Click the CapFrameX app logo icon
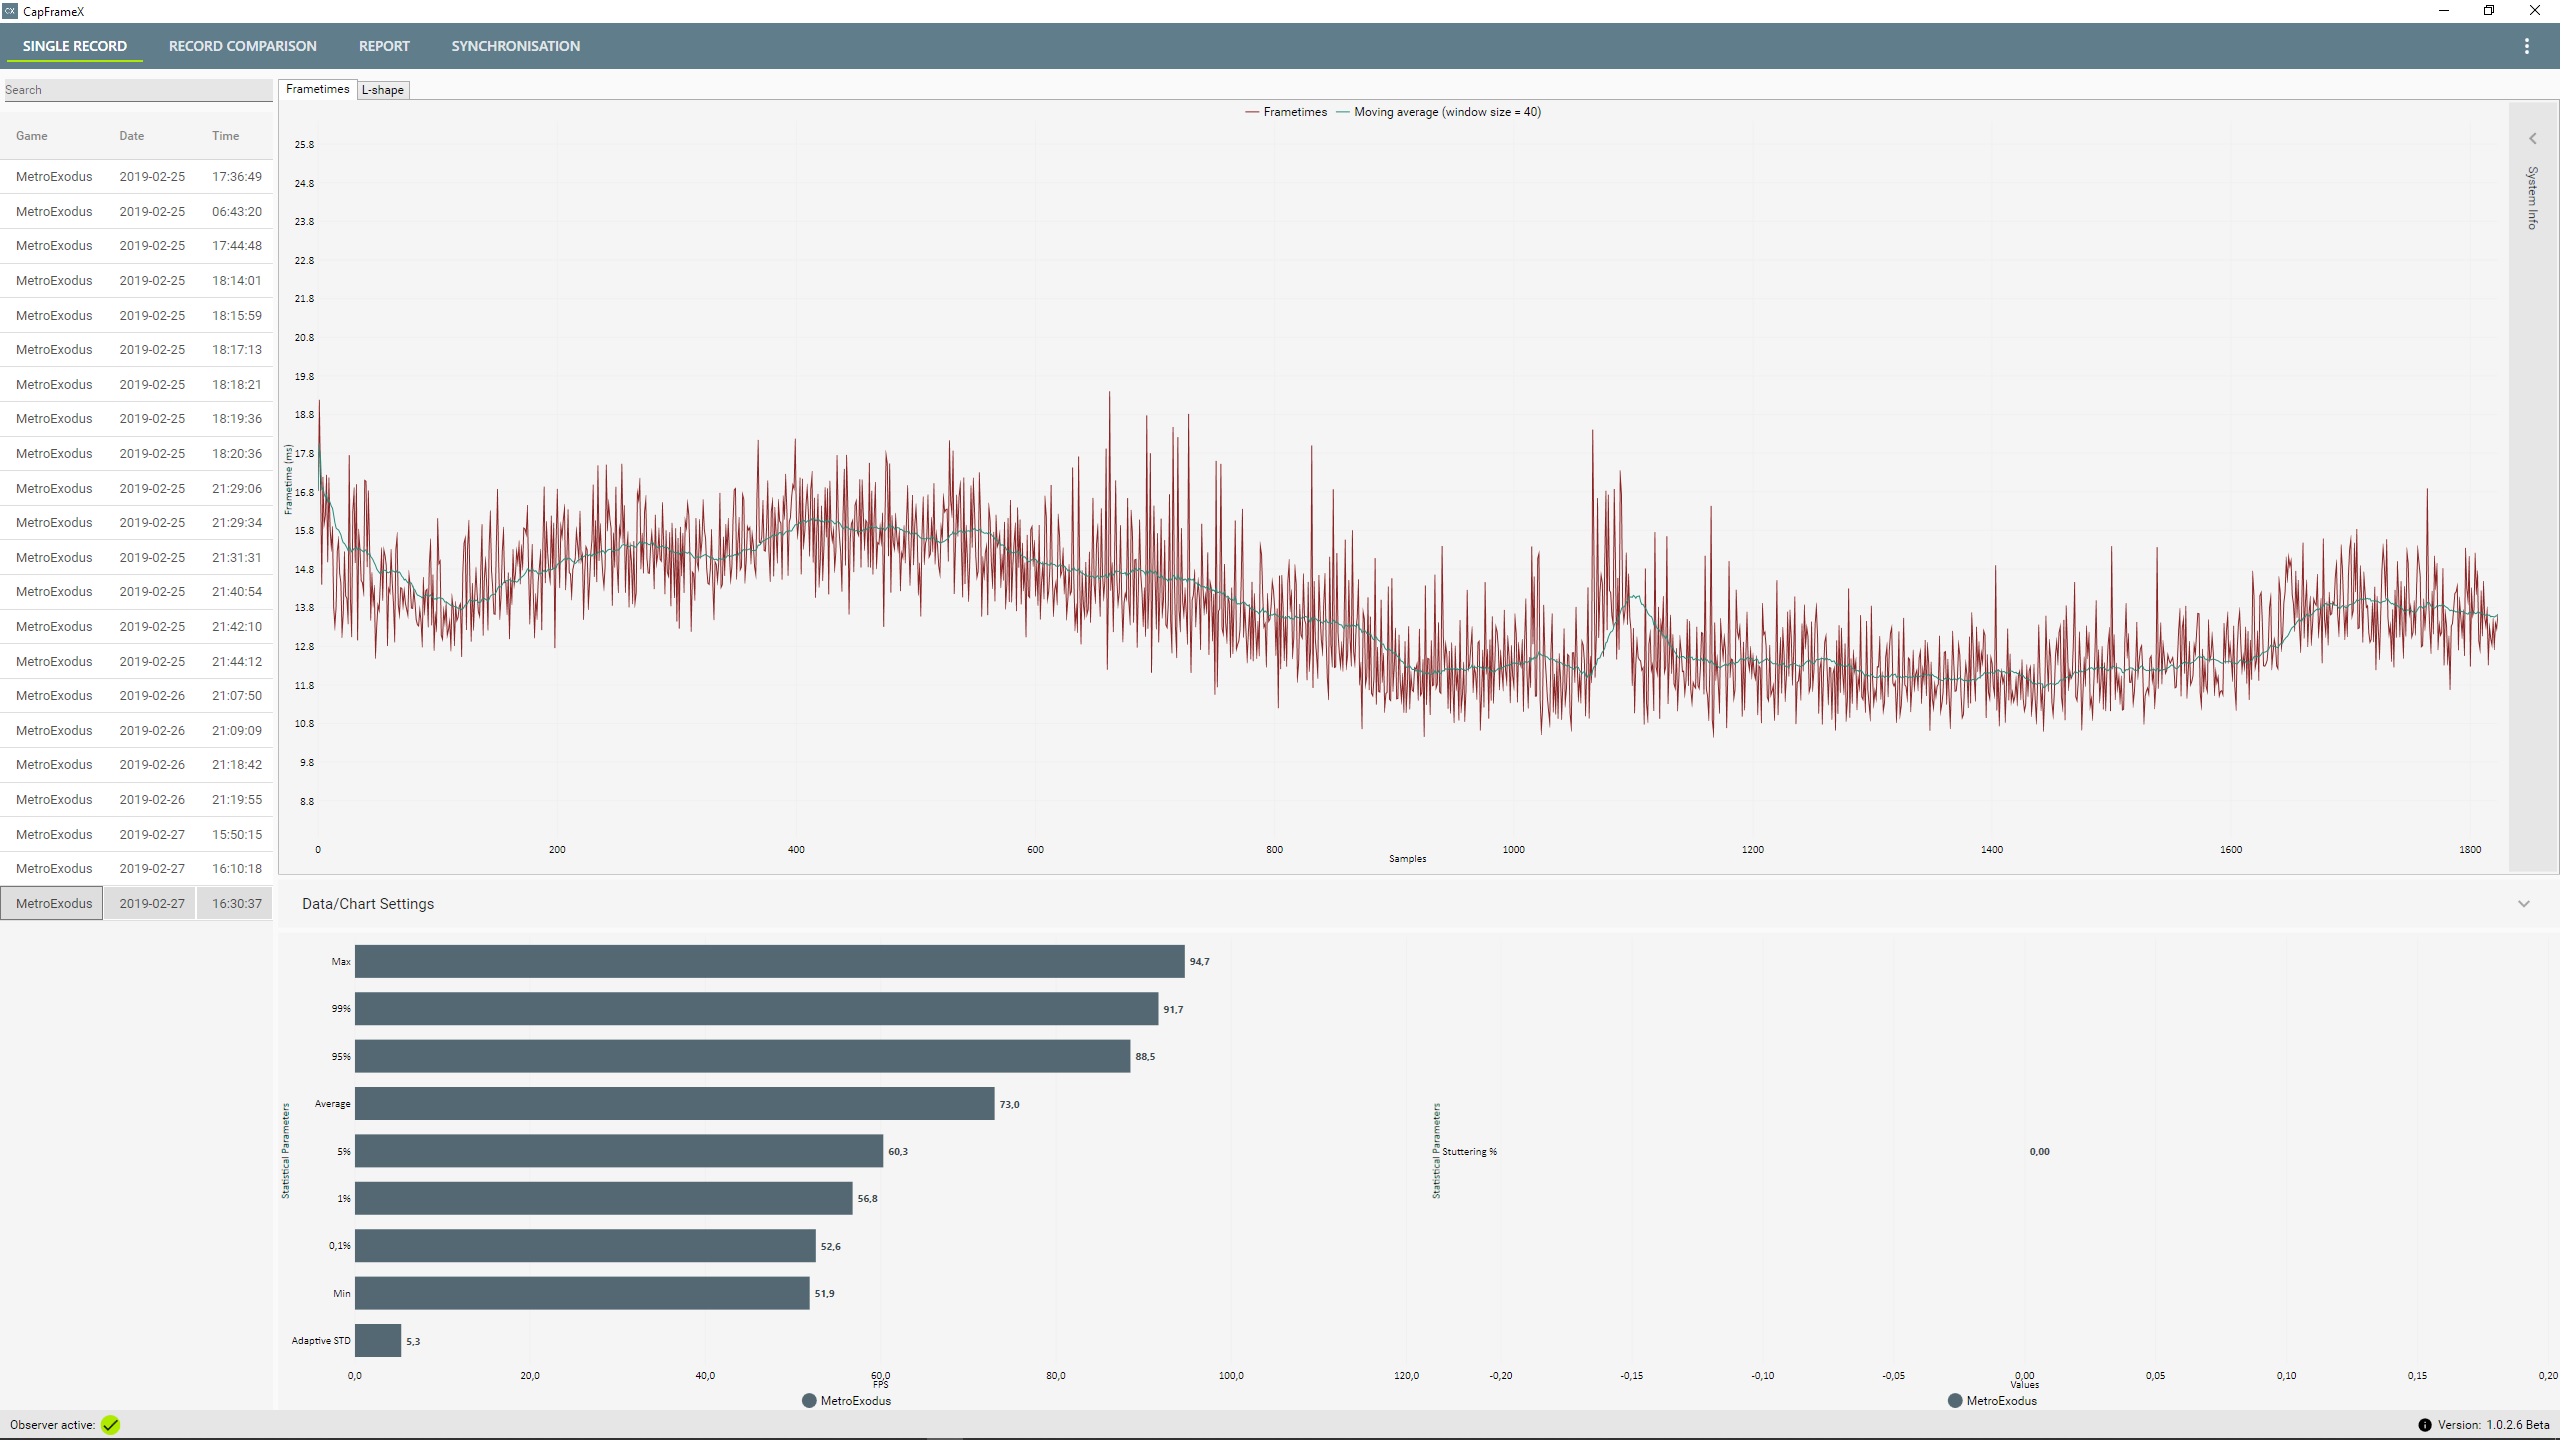 click(10, 11)
